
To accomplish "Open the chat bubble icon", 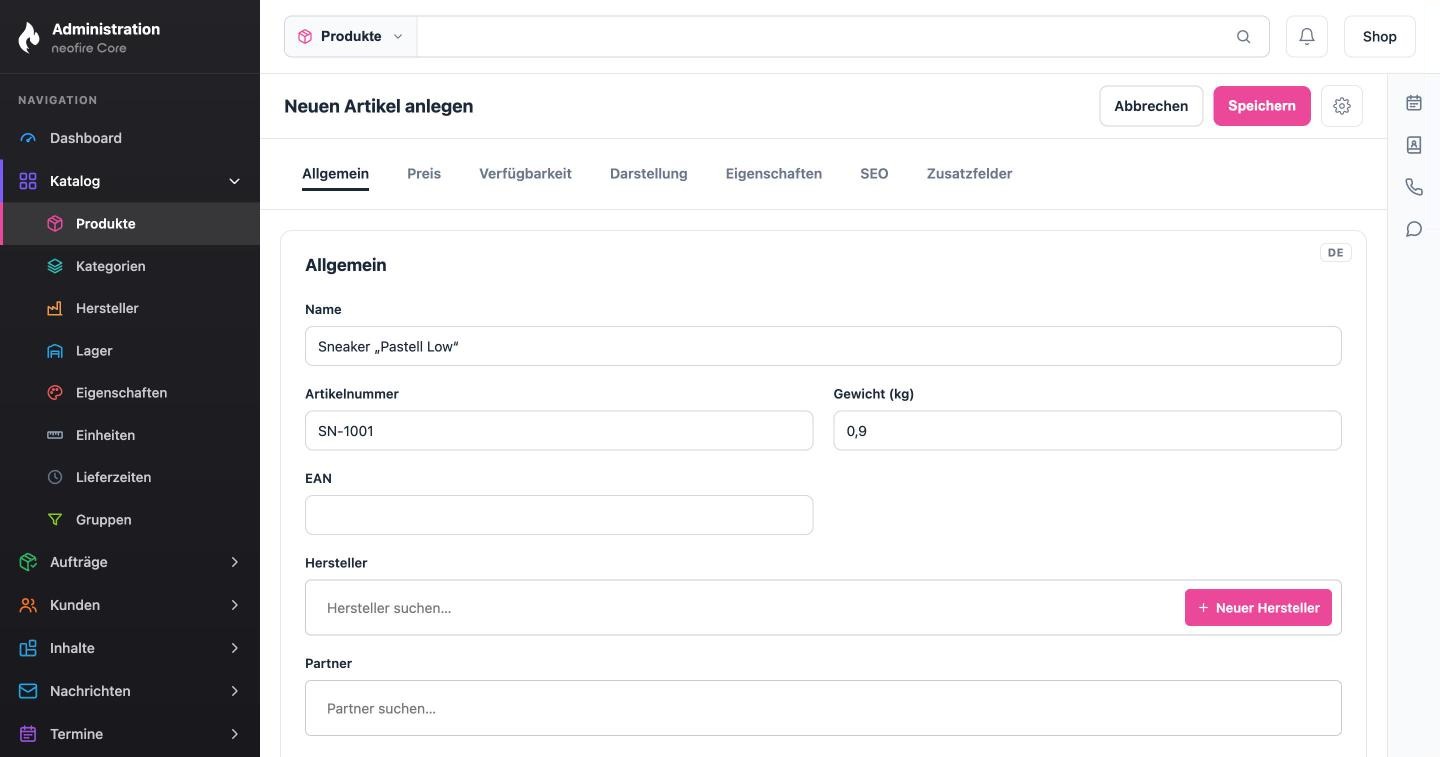I will 1414,229.
